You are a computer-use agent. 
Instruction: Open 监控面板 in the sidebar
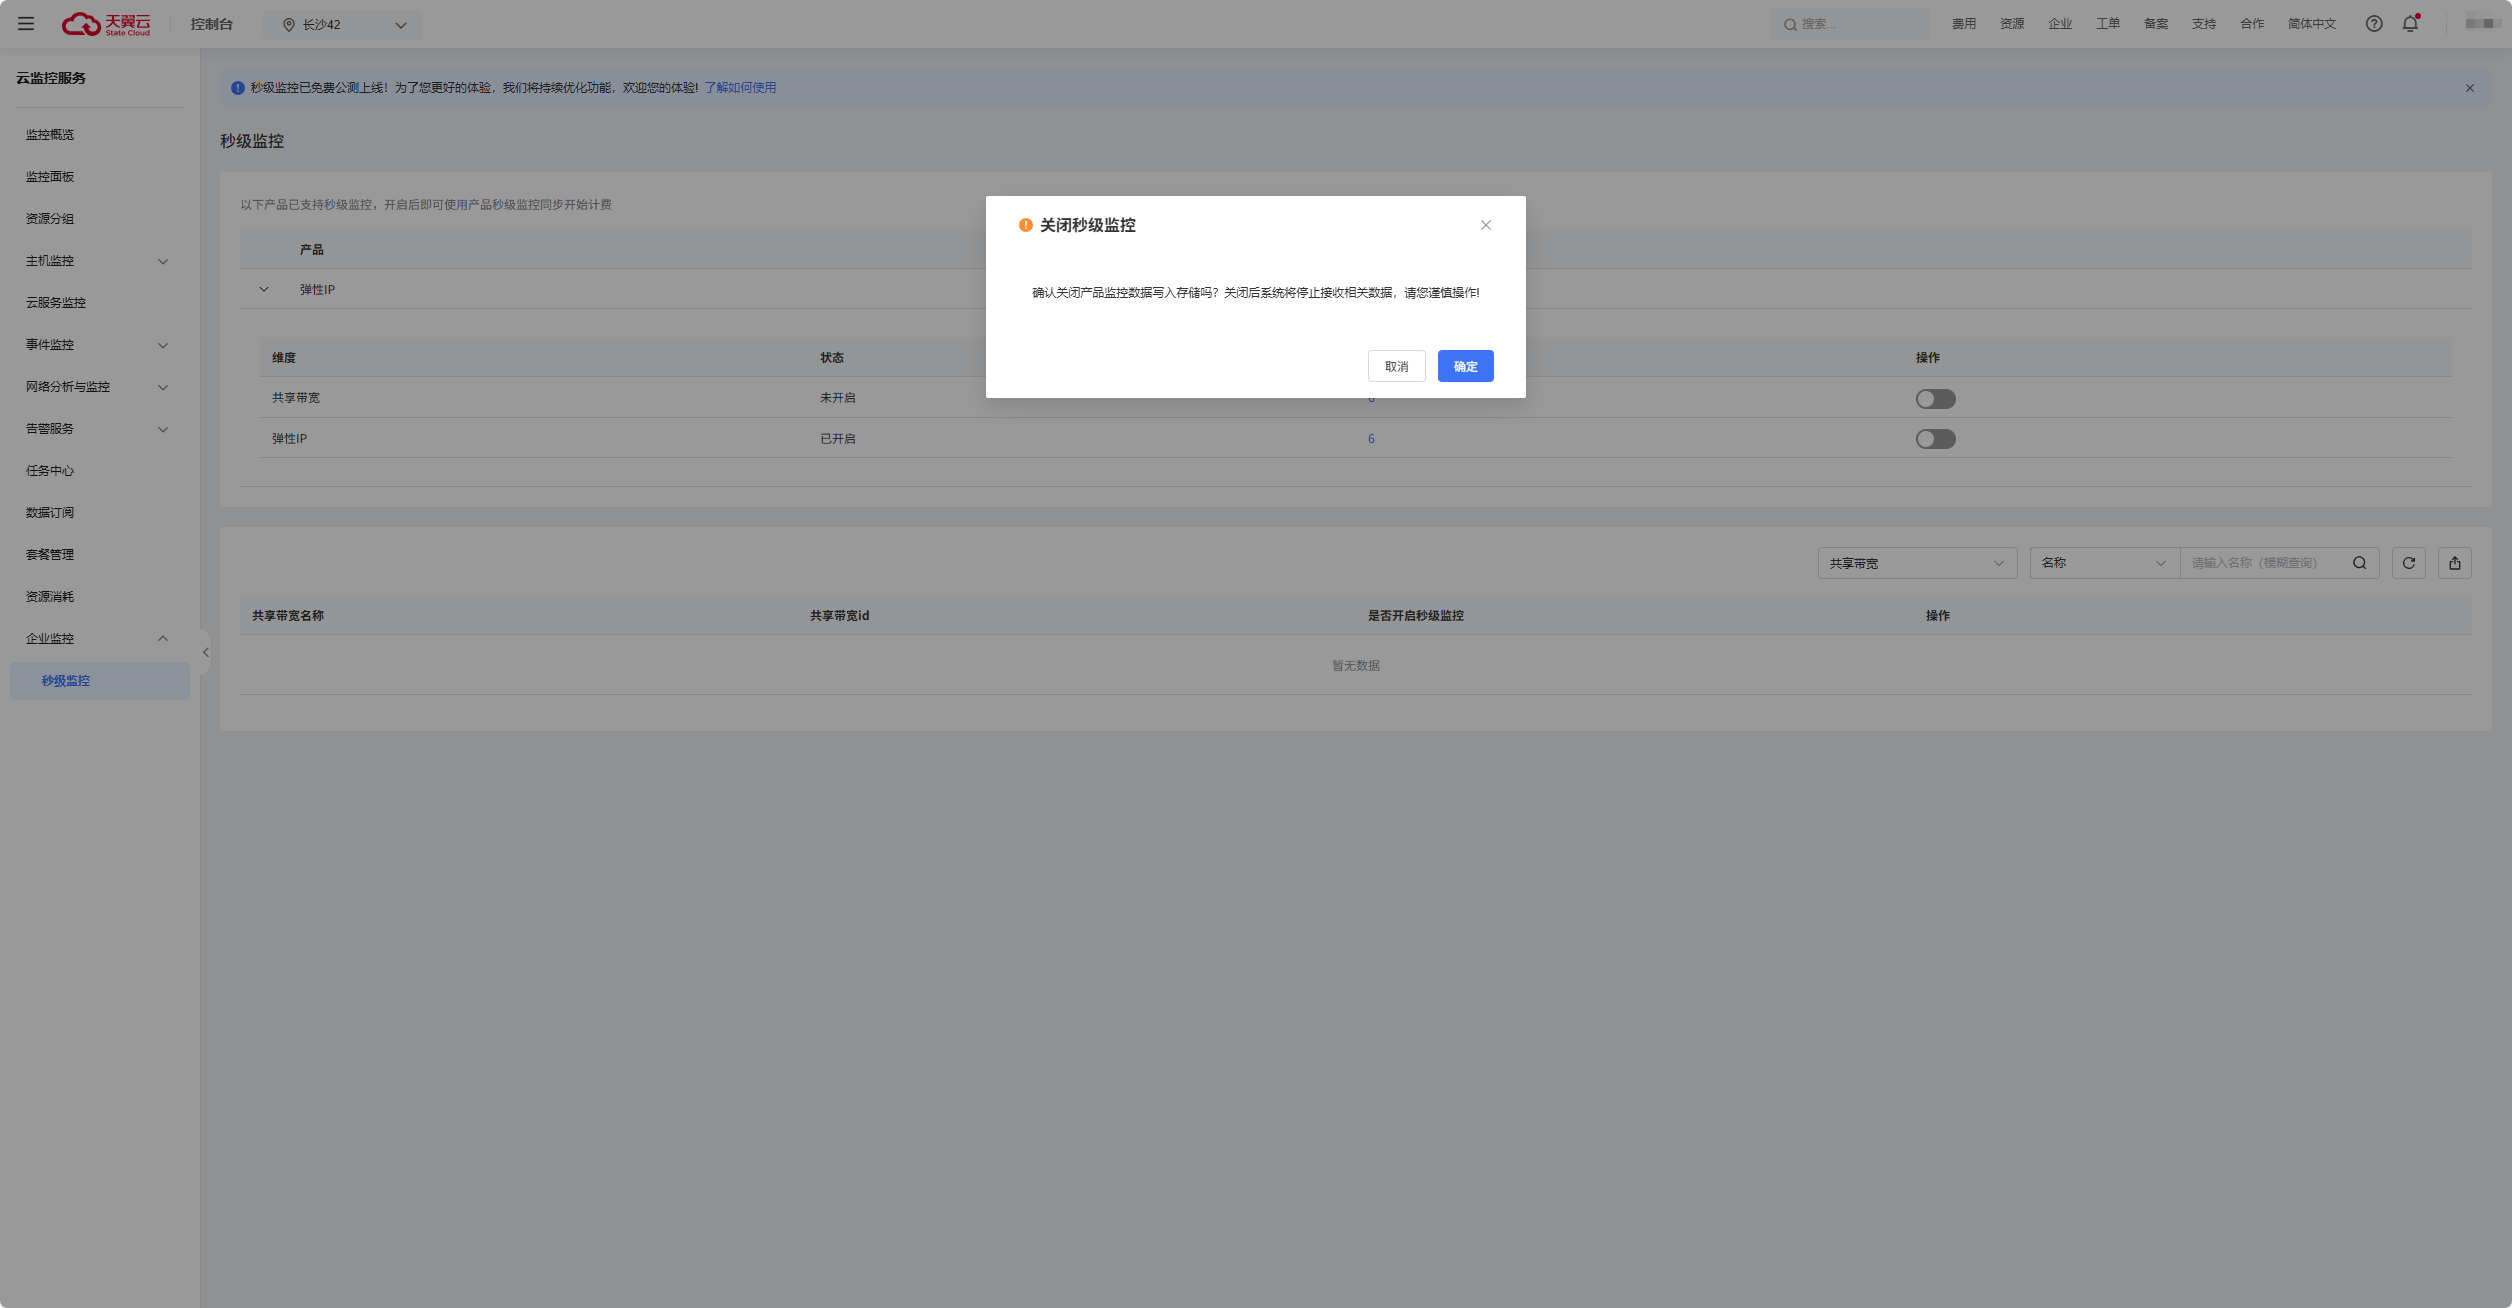click(x=50, y=177)
